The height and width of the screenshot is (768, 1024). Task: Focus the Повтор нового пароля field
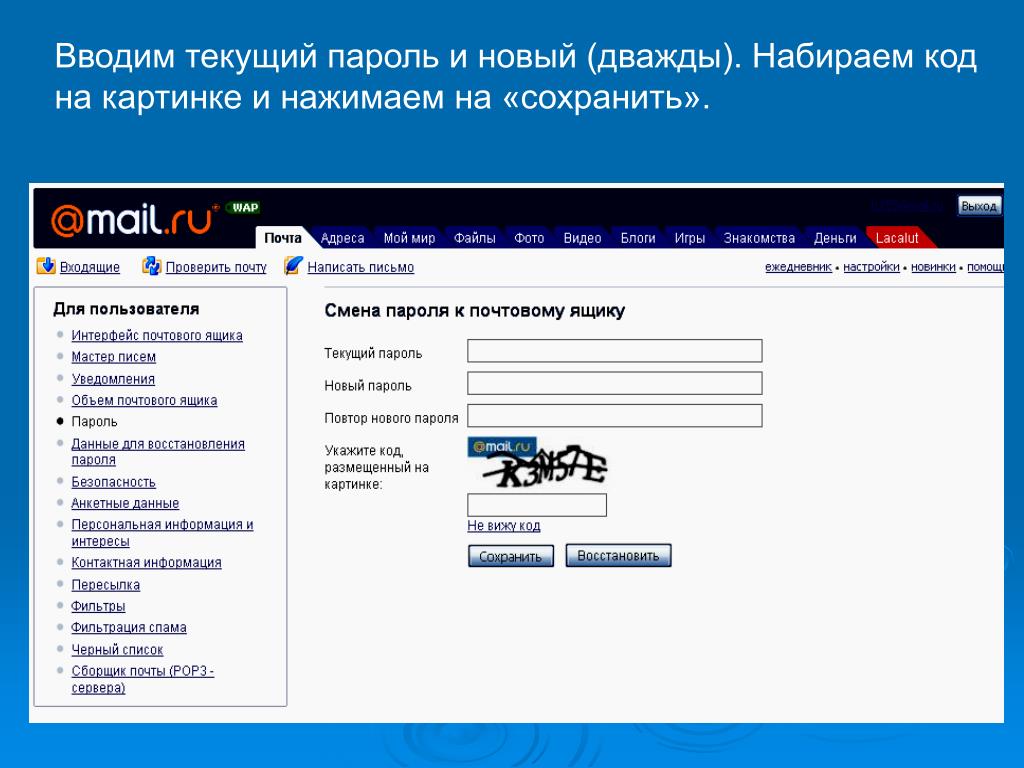pos(615,416)
